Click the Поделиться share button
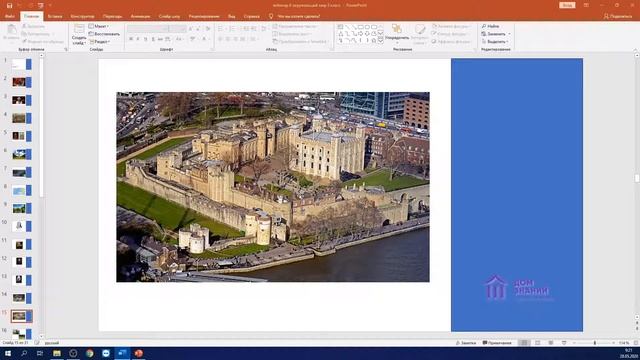Viewport: 640px width, 360px height. pyautogui.click(x=618, y=16)
